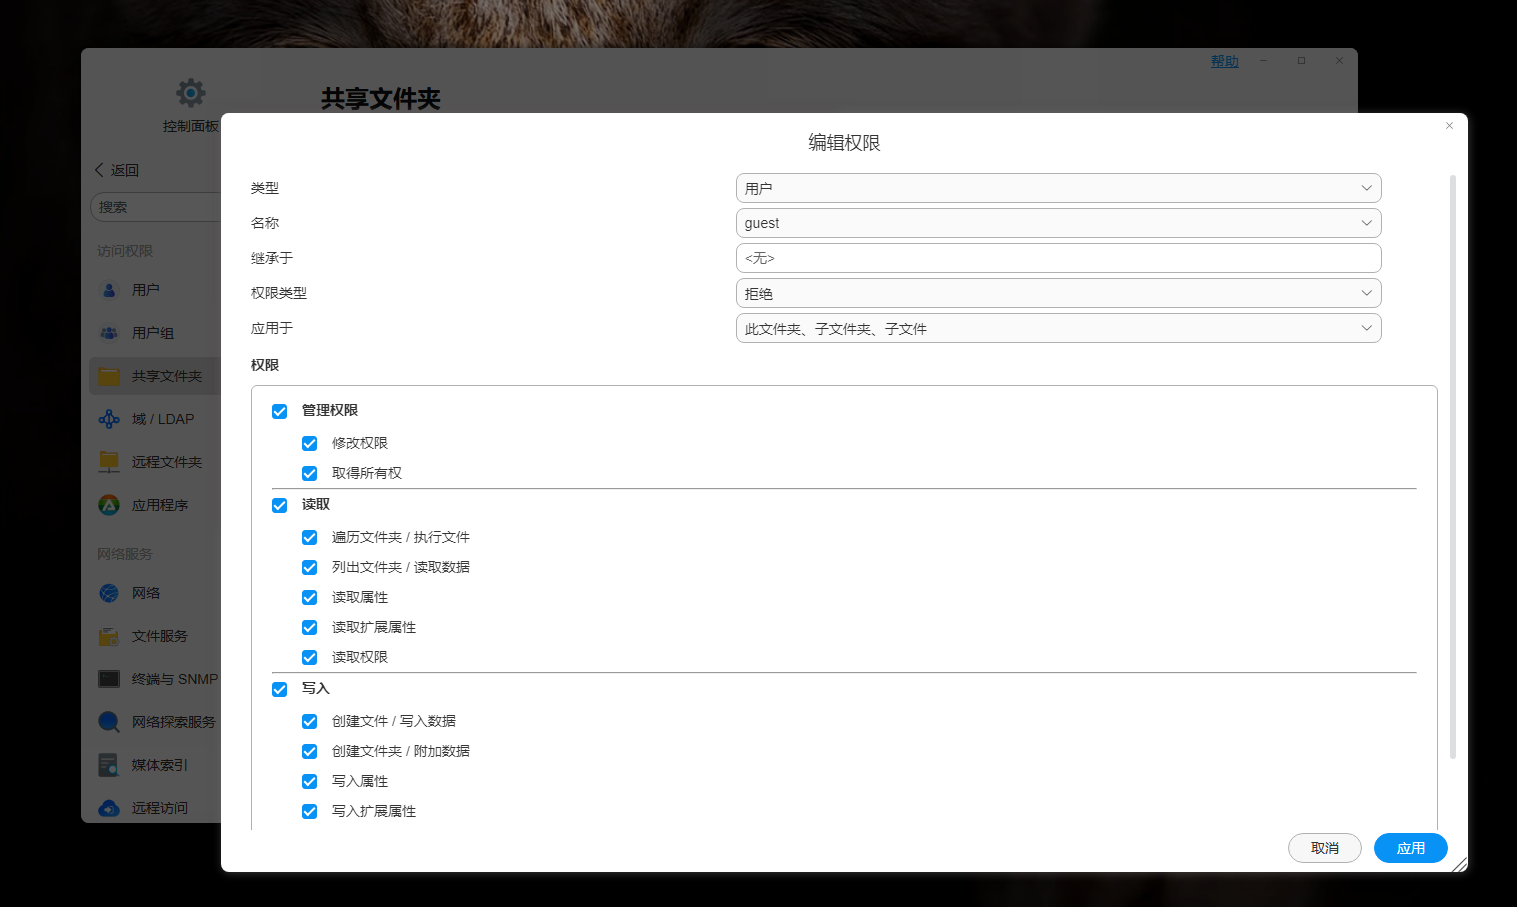Open the 权限类型 dropdown showing 拒绝
This screenshot has height=907, width=1517.
tap(1058, 293)
